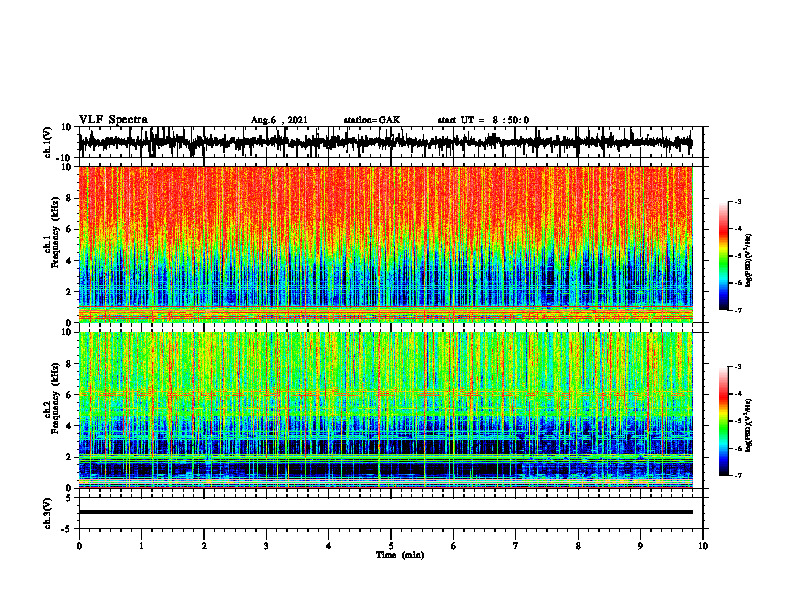Click the "2" tick on the time axis
The image size is (792, 612).
point(204,546)
